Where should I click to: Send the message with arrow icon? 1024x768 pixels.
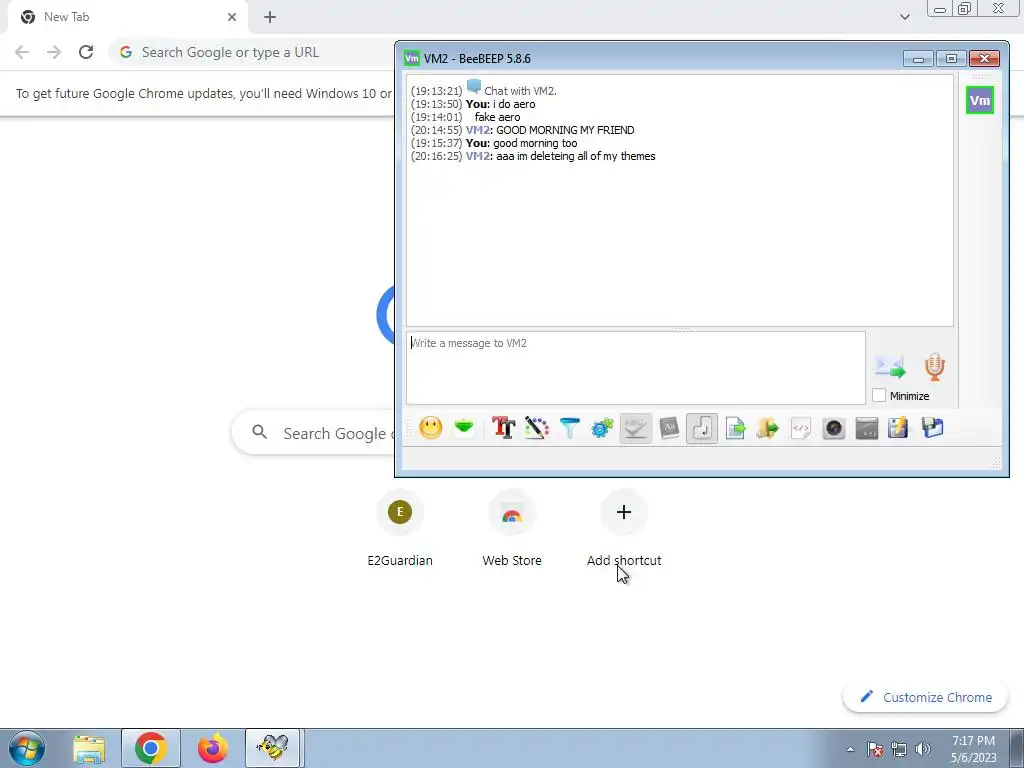[890, 367]
